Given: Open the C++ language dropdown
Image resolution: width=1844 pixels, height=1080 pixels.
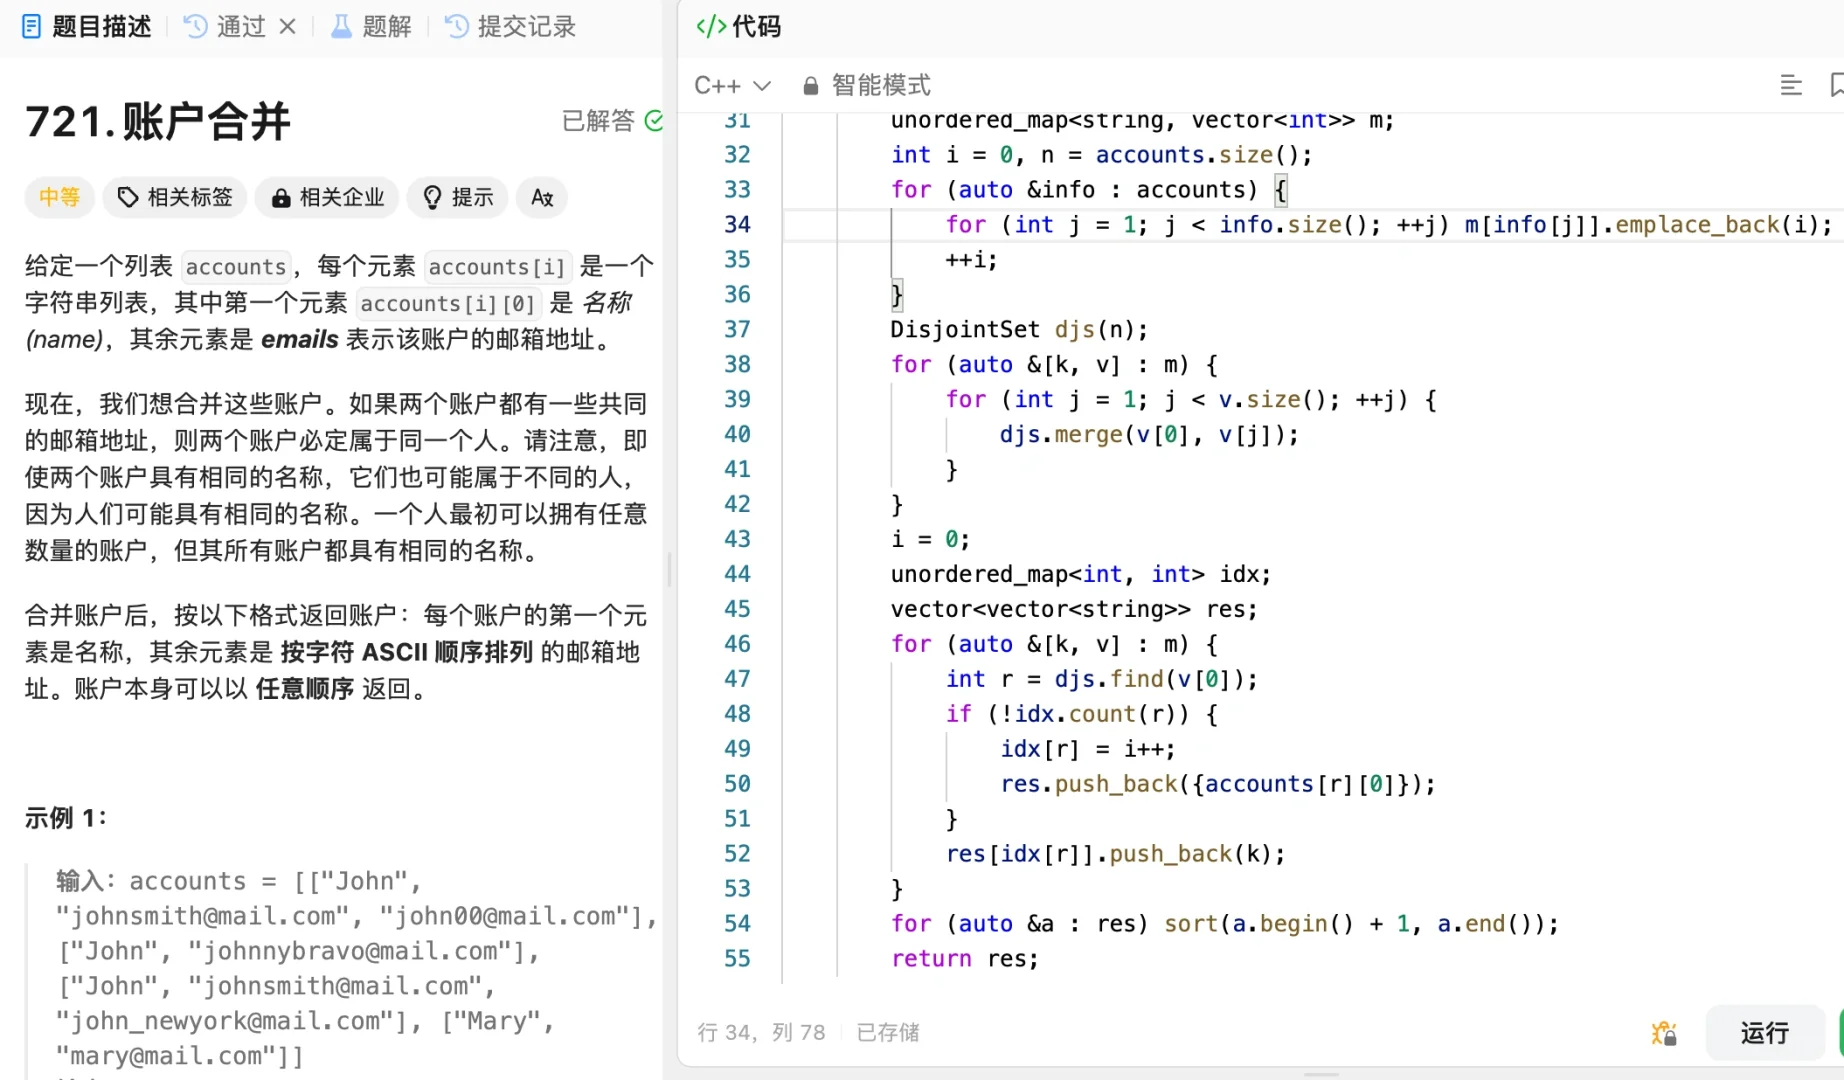Looking at the screenshot, I should [x=732, y=86].
